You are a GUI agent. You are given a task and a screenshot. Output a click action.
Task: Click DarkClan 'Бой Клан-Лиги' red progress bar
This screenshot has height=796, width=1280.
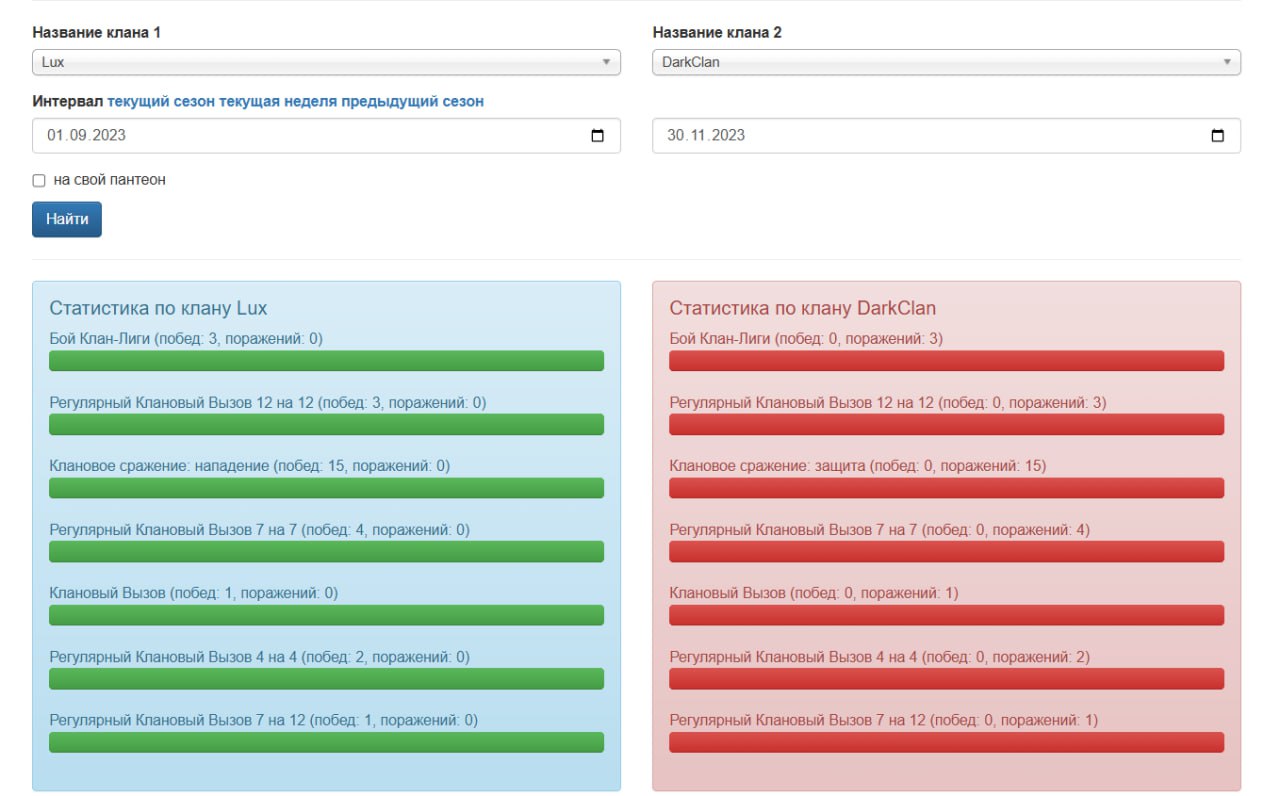(x=946, y=361)
